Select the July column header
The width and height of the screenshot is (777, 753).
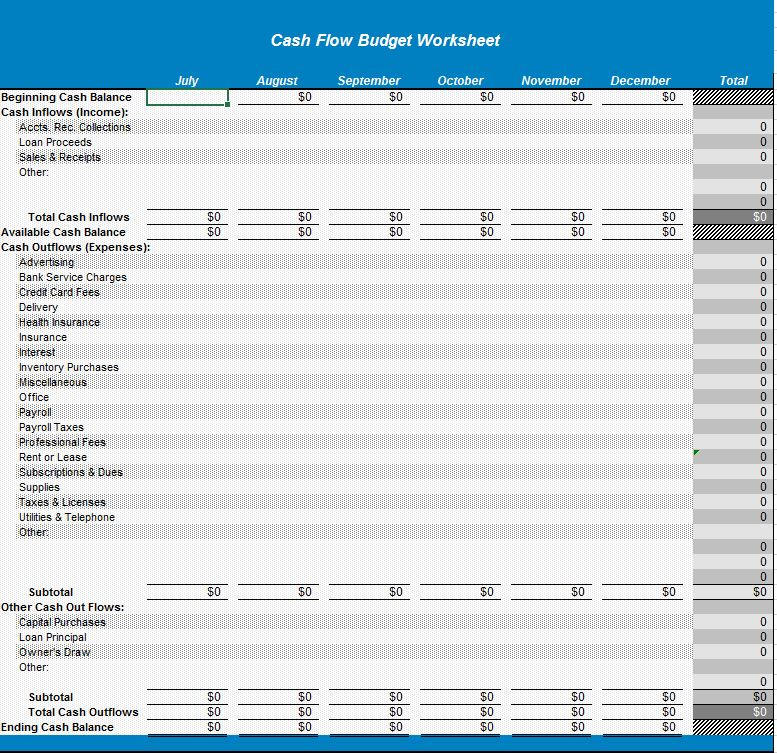(x=186, y=81)
